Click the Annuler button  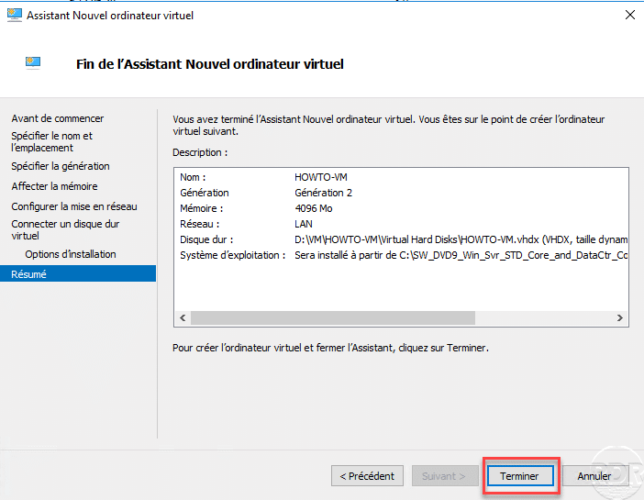tap(594, 476)
